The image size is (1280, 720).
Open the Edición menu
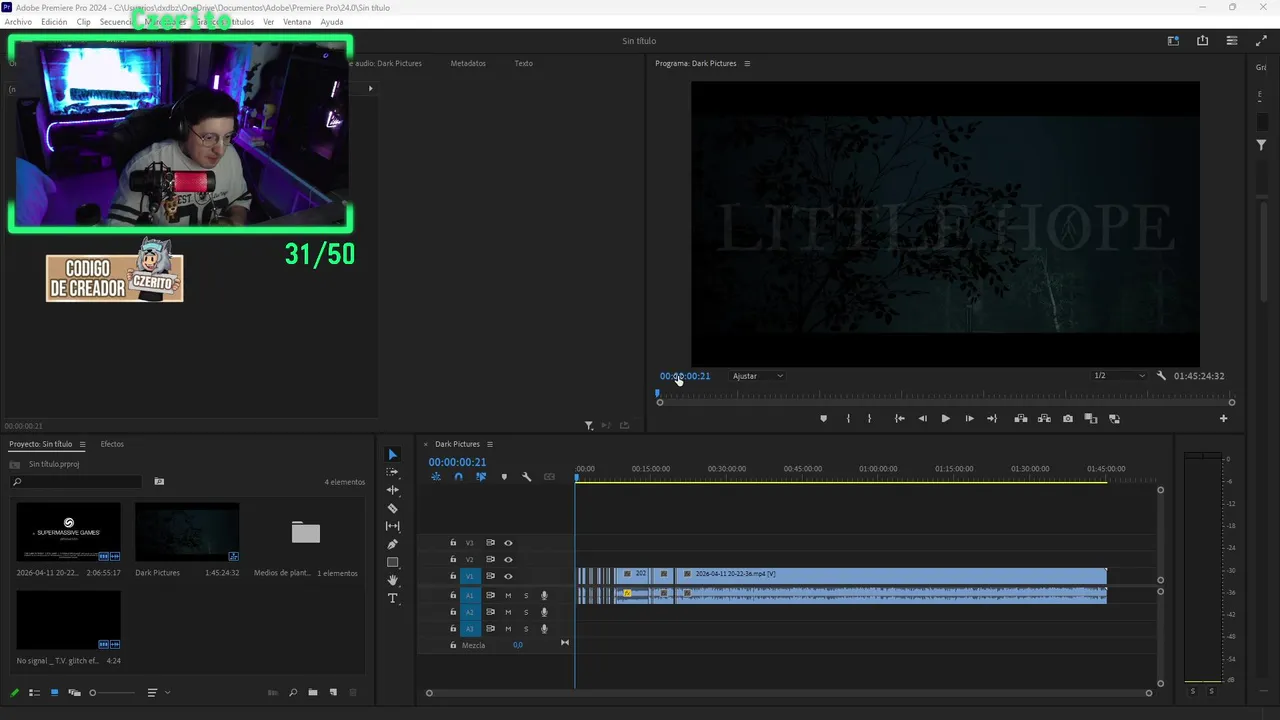[x=54, y=22]
